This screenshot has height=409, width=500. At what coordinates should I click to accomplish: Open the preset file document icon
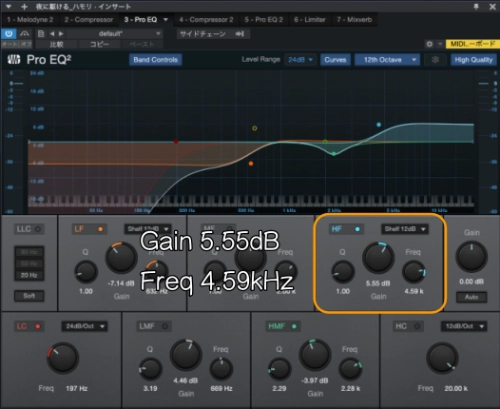pos(41,34)
